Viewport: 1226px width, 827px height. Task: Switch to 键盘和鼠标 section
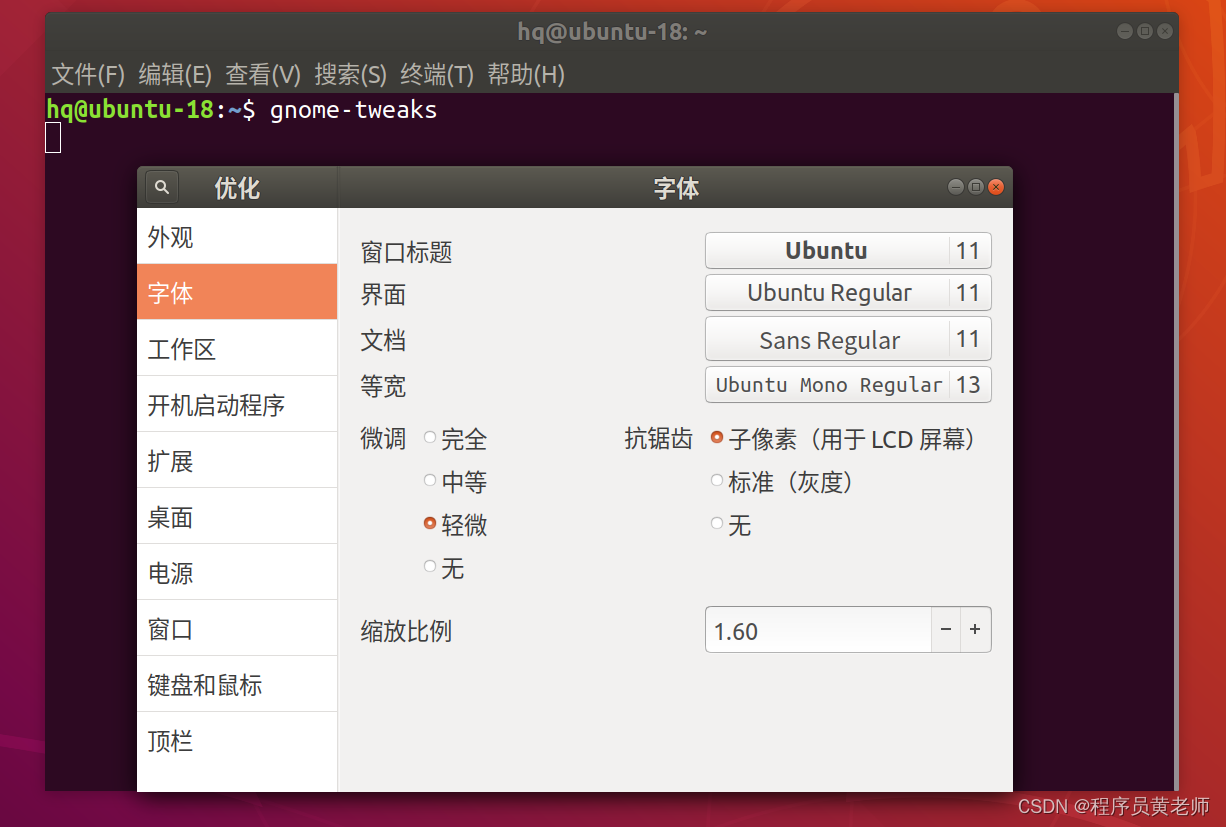coord(237,685)
